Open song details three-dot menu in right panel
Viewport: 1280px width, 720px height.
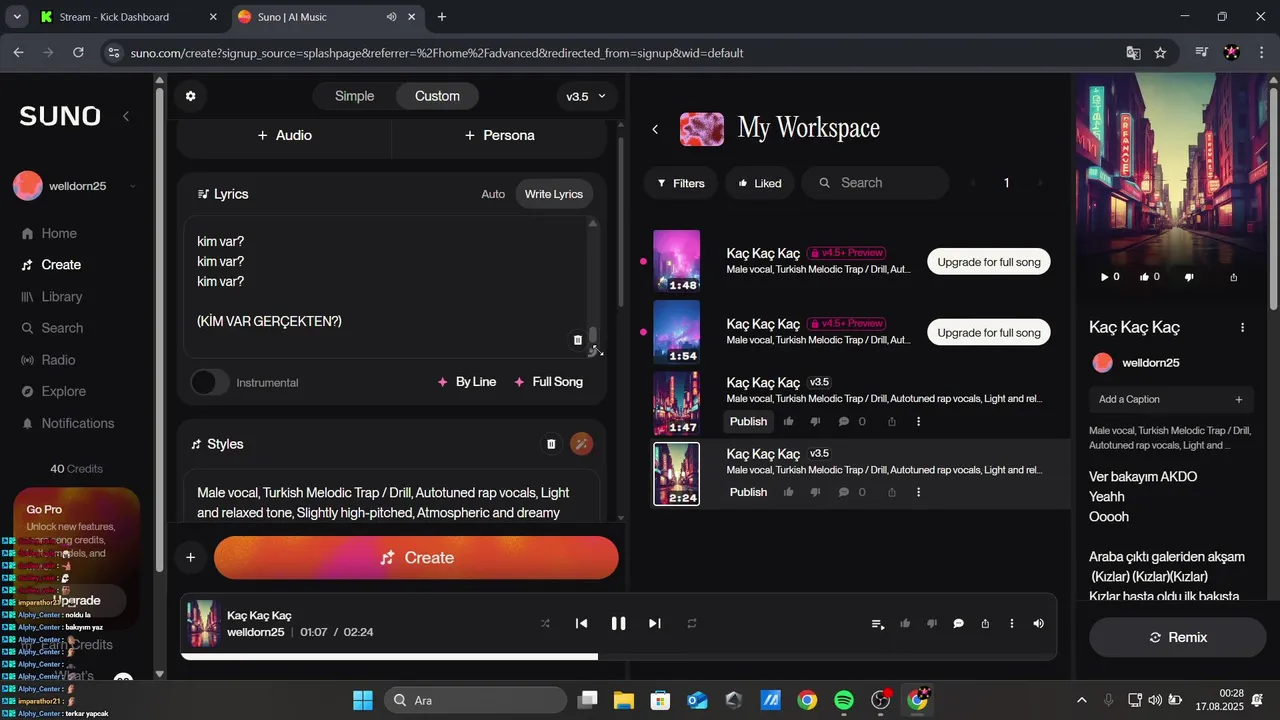coord(1243,327)
